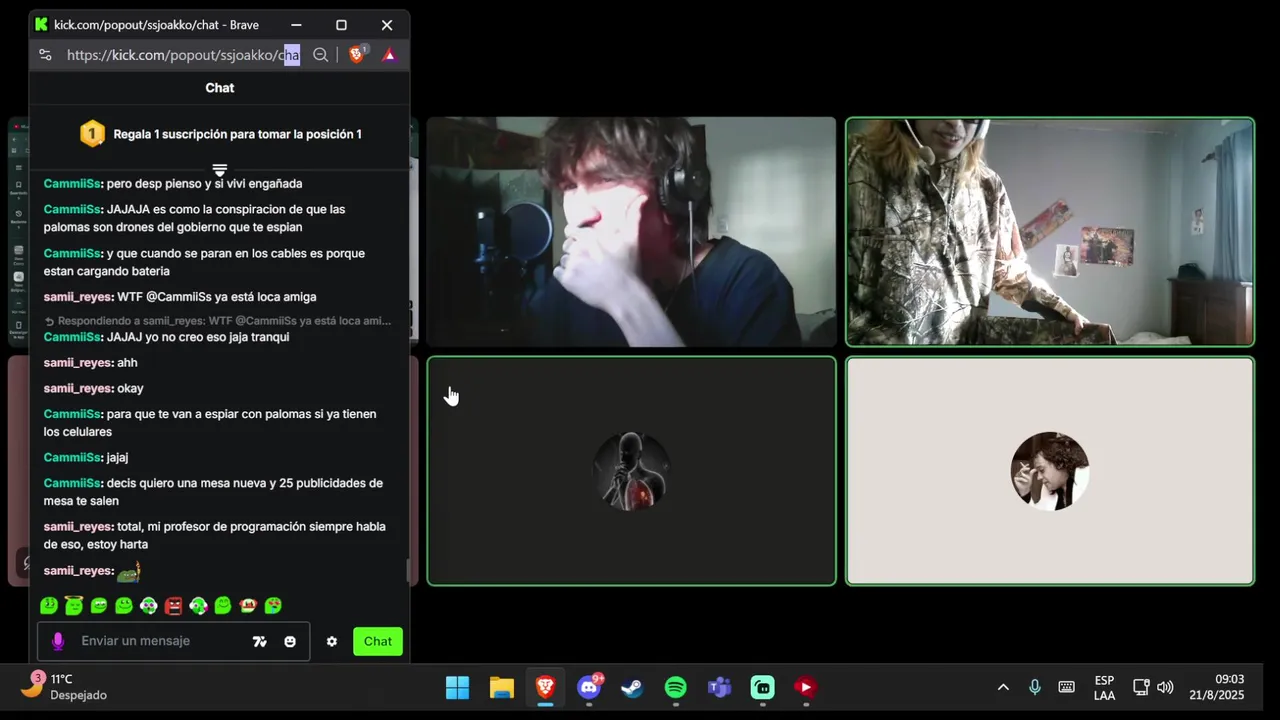The width and height of the screenshot is (1280, 720).
Task: Click CammiiSs name next to 'jajaj'
Action: coord(72,457)
